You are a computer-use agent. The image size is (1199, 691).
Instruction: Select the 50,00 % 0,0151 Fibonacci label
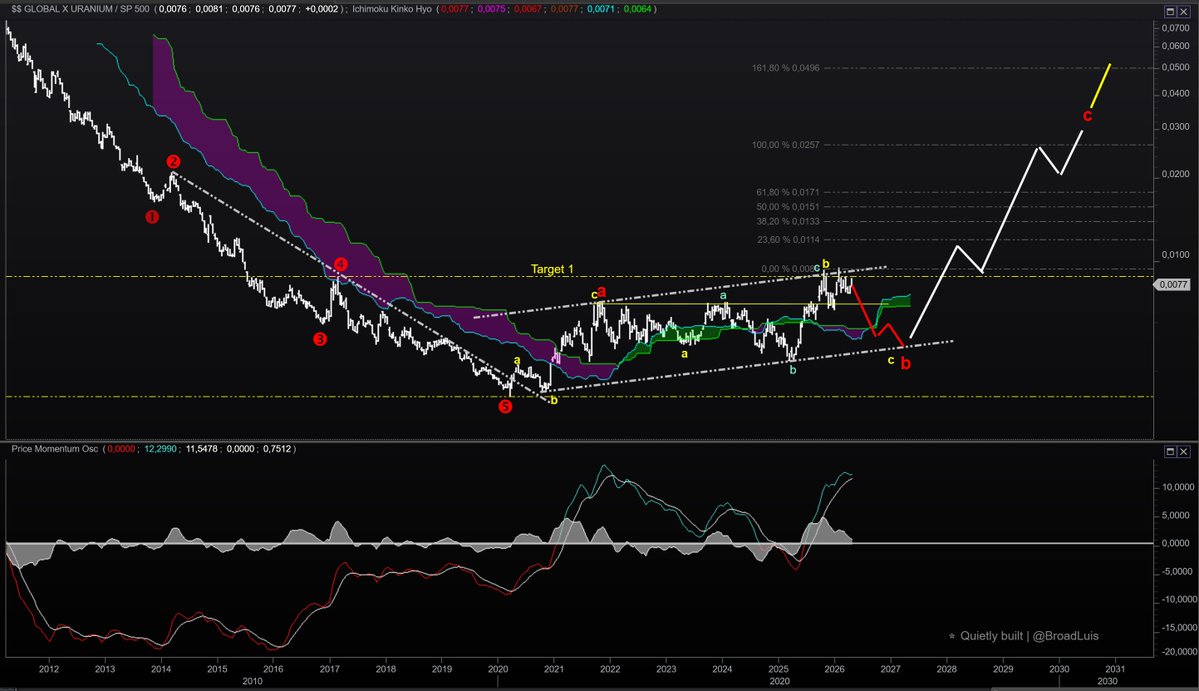[788, 207]
